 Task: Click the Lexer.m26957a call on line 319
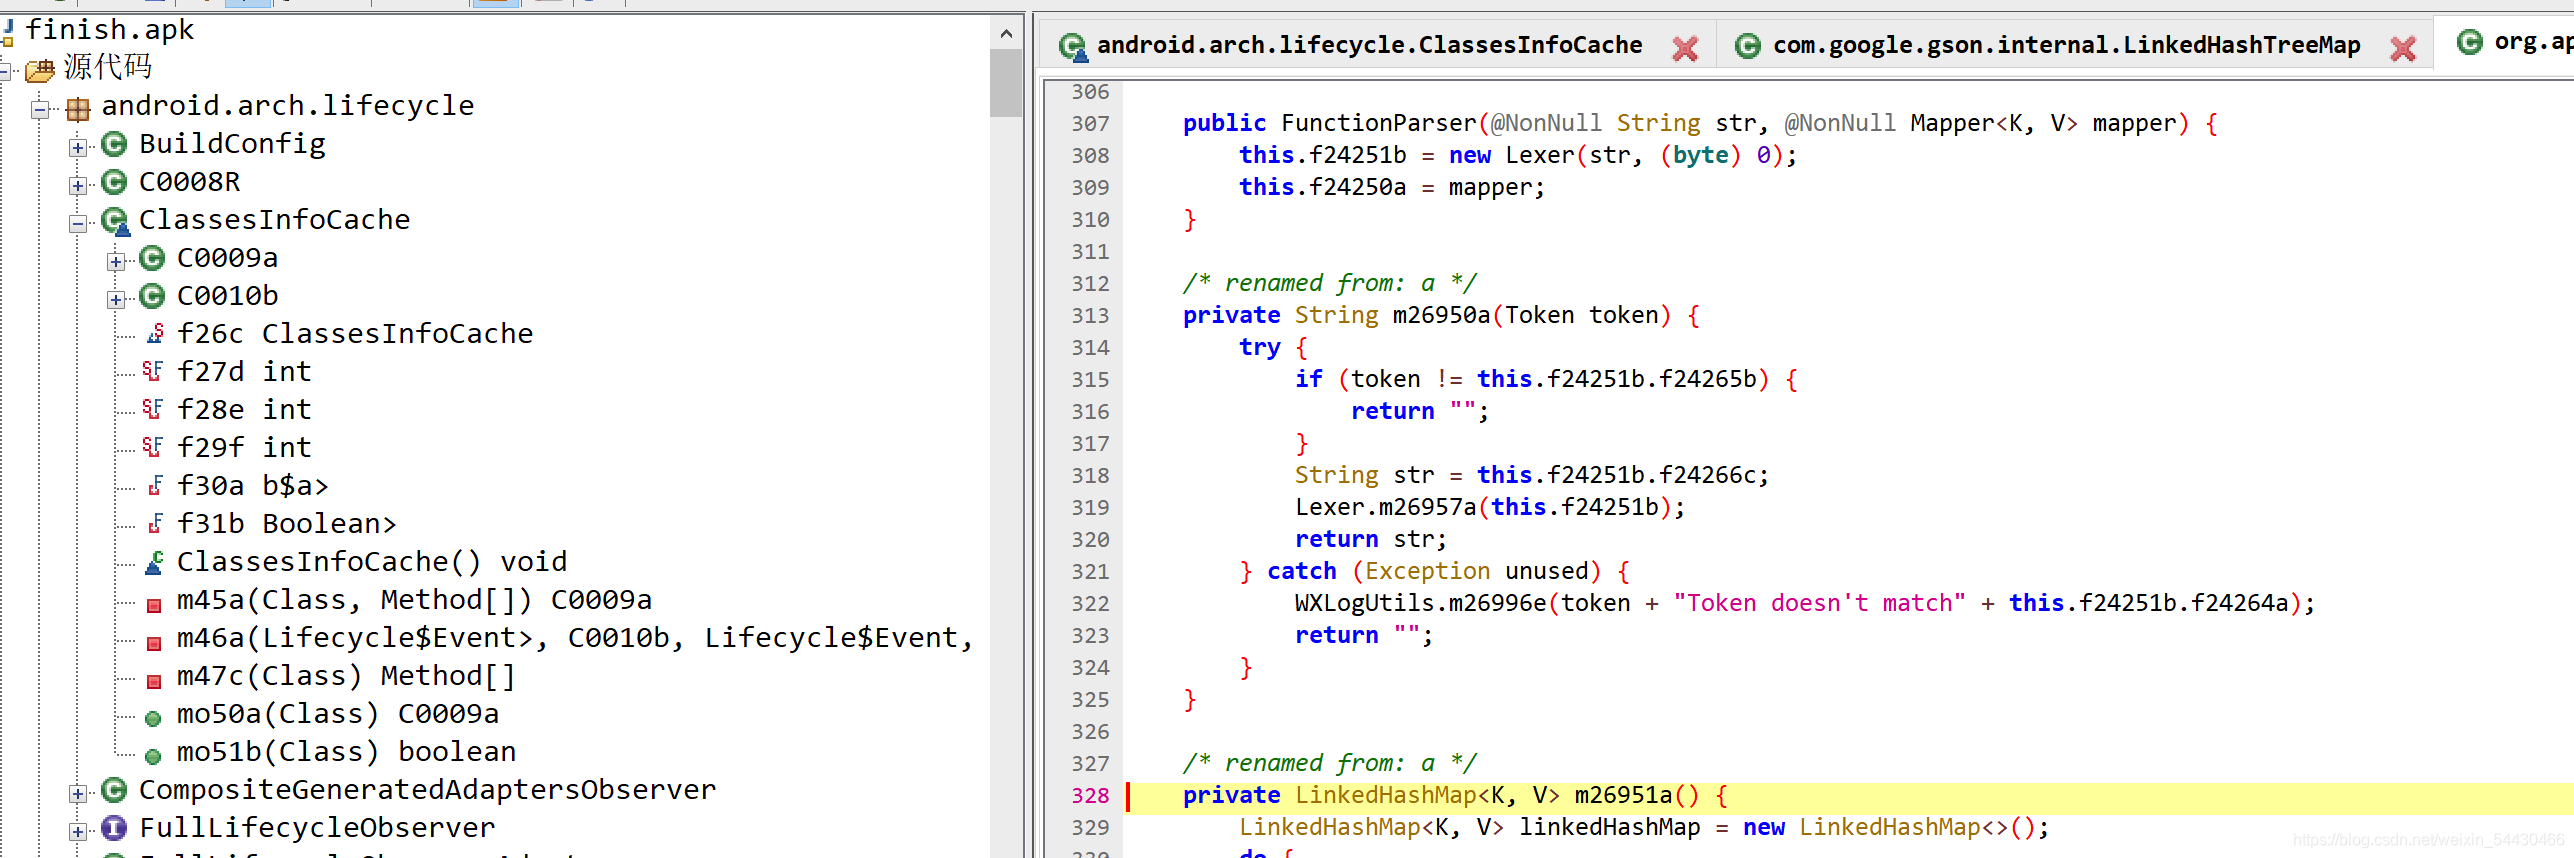(1386, 508)
